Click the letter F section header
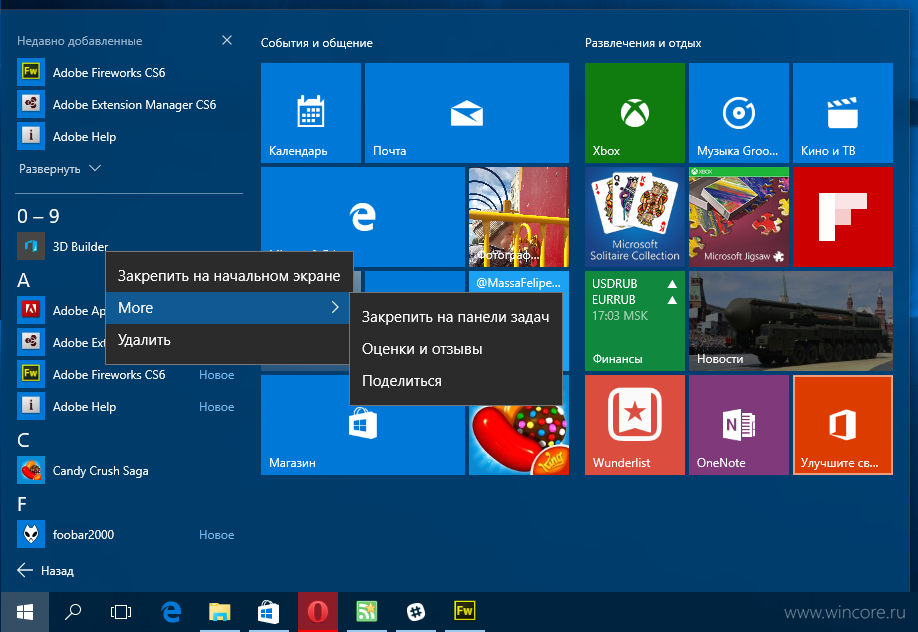The width and height of the screenshot is (918, 632). (22, 504)
